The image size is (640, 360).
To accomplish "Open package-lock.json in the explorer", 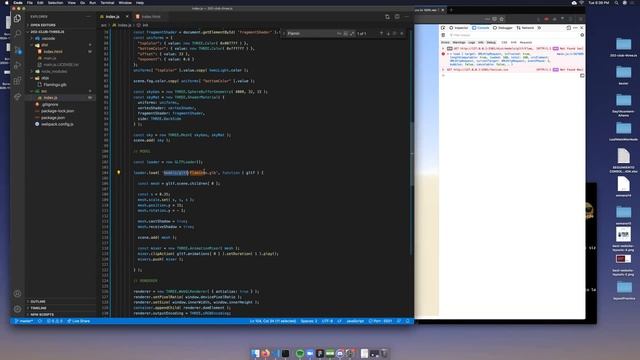I will click(60, 111).
